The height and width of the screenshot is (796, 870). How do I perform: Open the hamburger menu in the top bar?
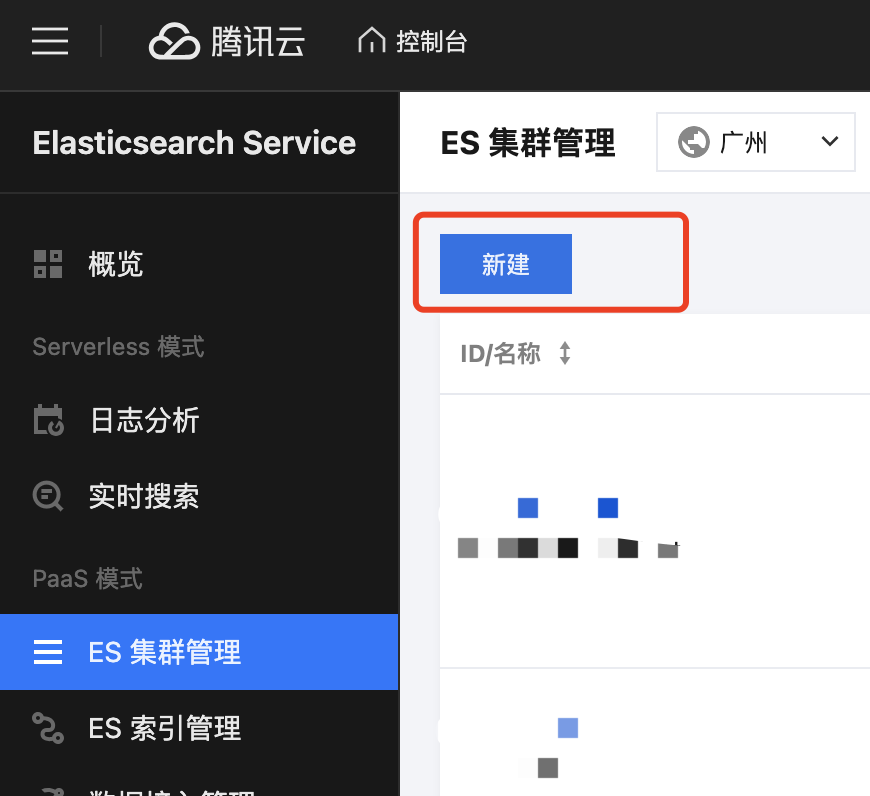pyautogui.click(x=50, y=41)
